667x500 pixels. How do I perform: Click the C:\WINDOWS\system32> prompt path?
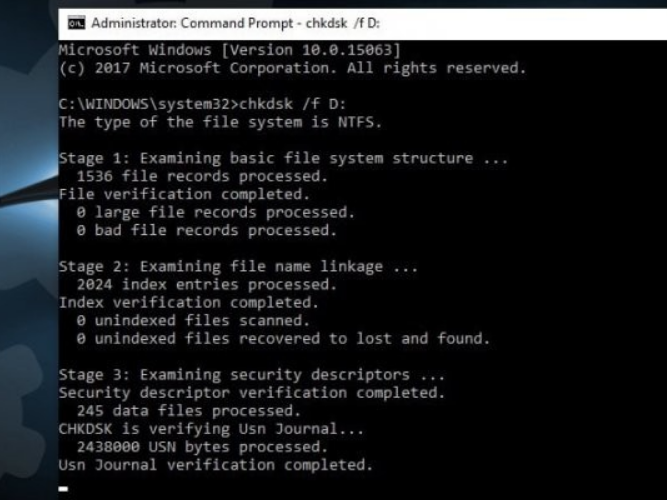[148, 104]
